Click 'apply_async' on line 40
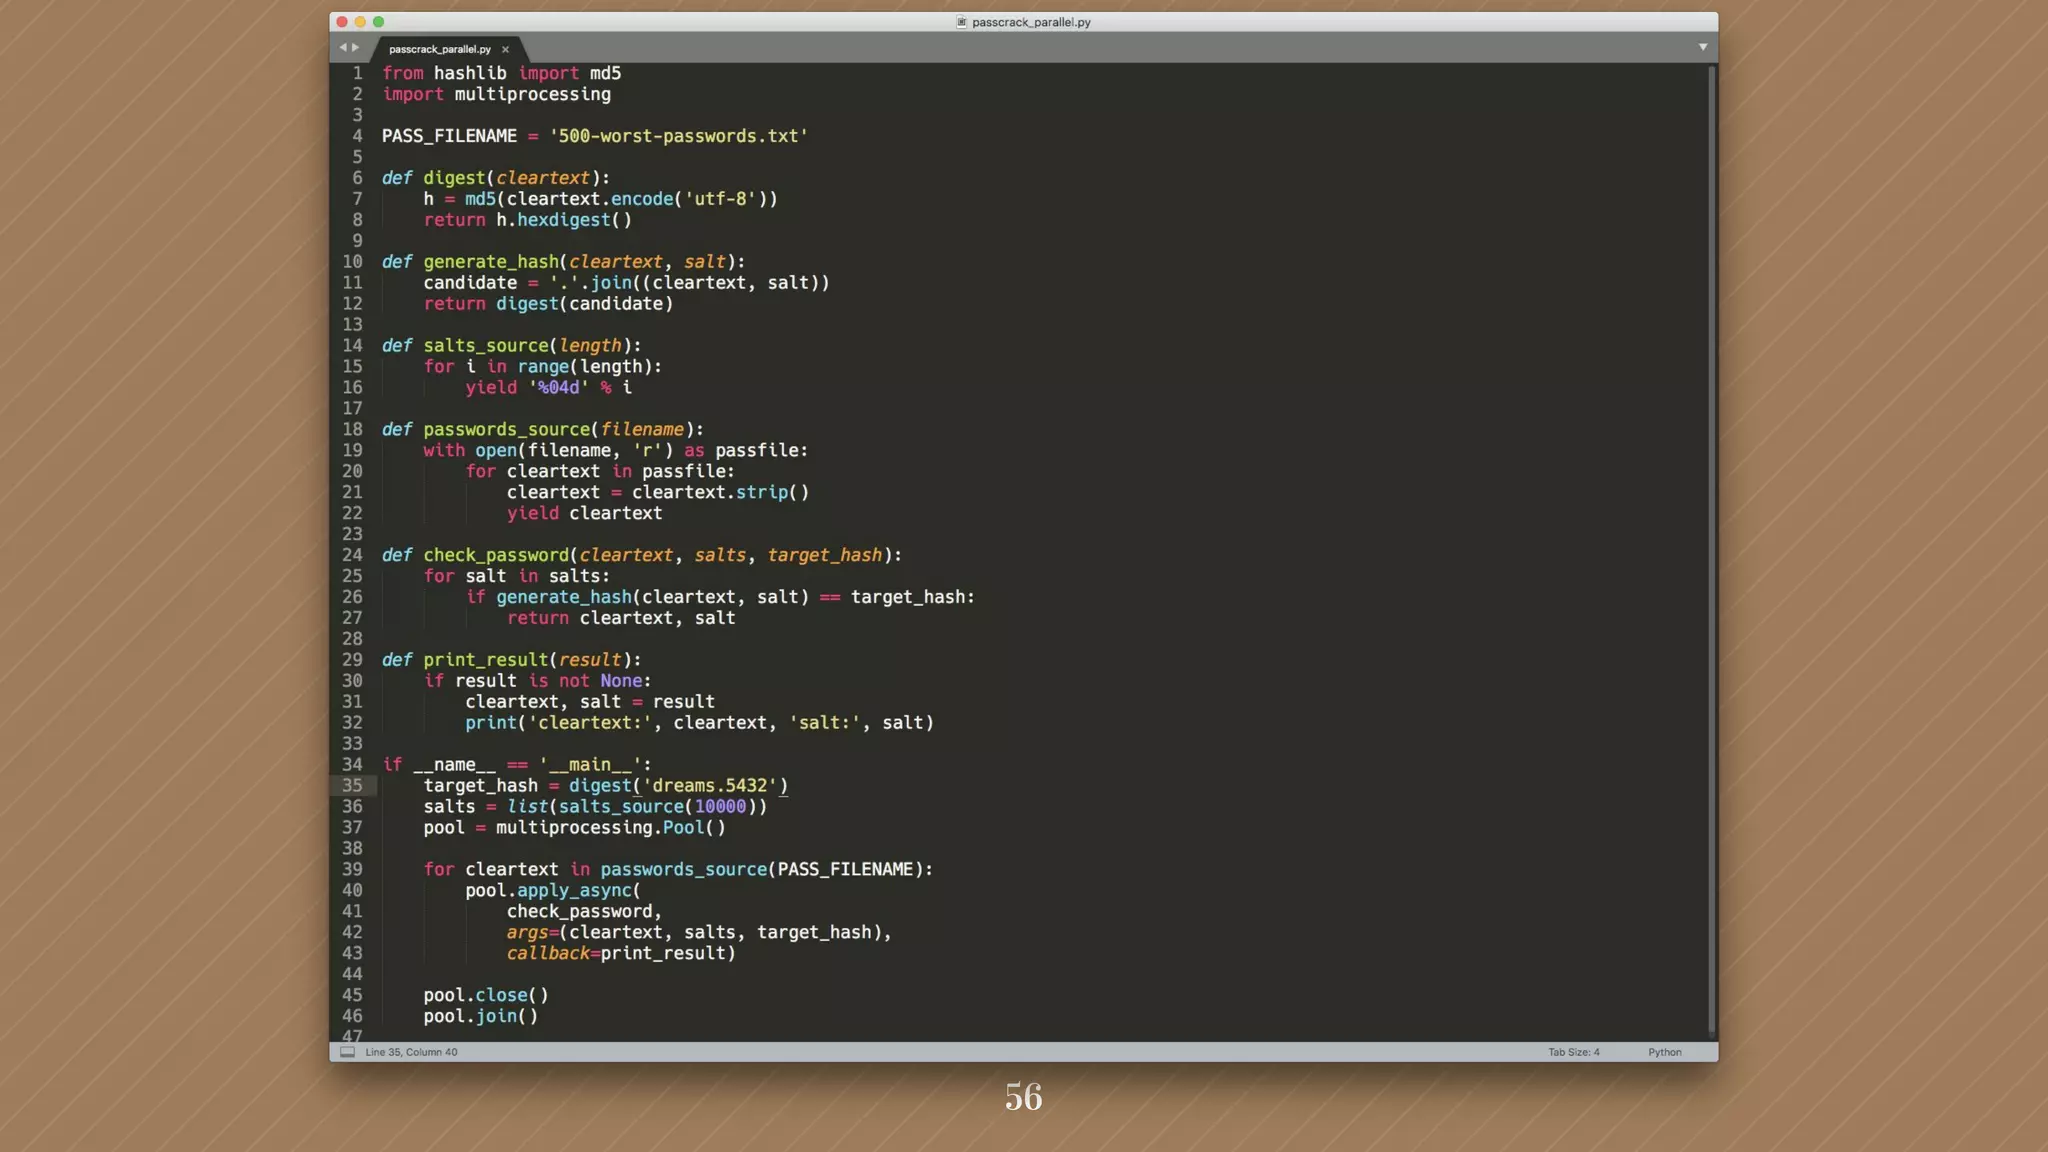The image size is (2048, 1152). pos(574,891)
